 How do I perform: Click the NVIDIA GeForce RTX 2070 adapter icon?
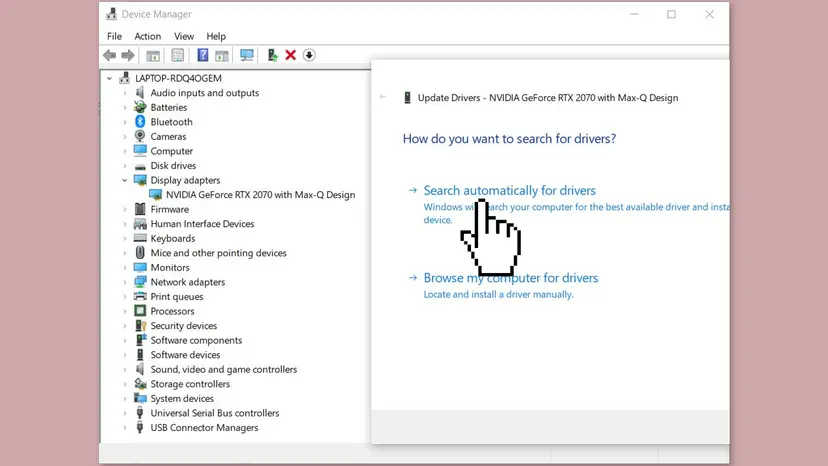pos(155,194)
